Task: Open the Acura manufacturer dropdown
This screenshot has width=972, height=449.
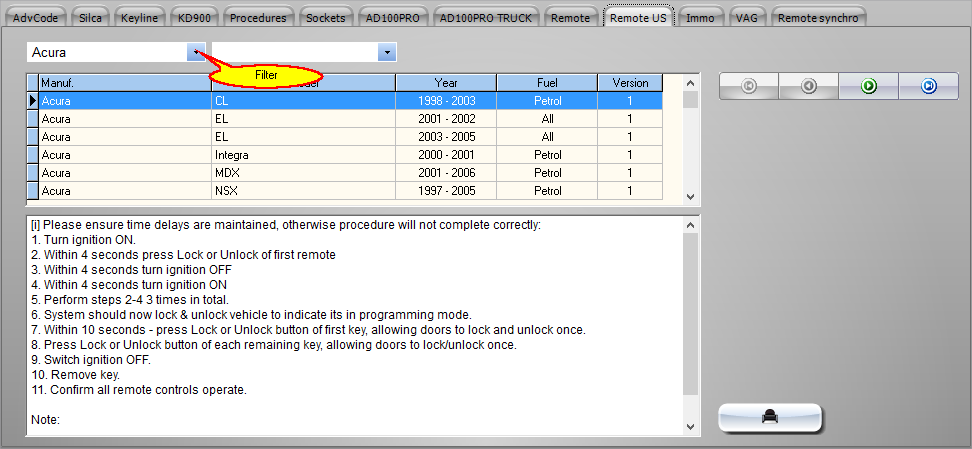Action: click(195, 52)
